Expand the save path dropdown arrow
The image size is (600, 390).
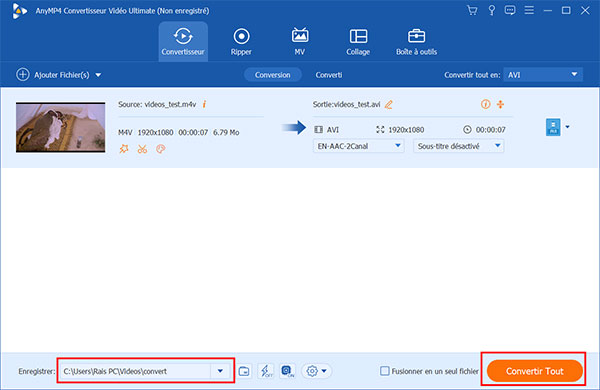pos(220,371)
